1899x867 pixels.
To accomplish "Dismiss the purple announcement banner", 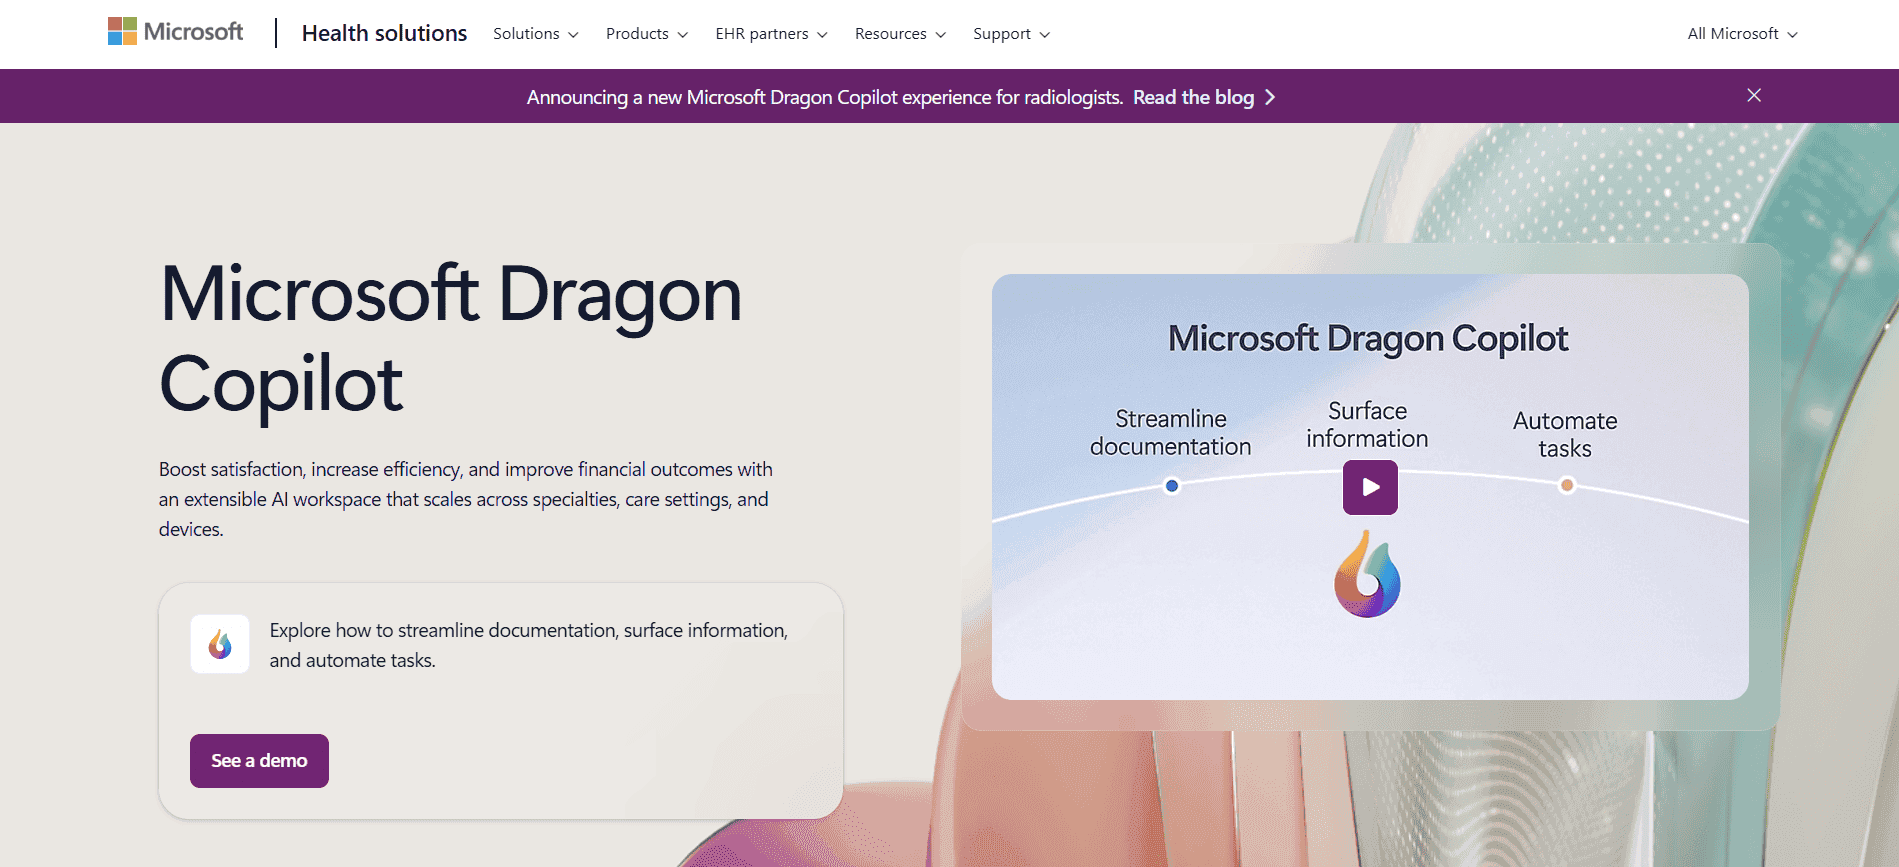I will (1754, 95).
